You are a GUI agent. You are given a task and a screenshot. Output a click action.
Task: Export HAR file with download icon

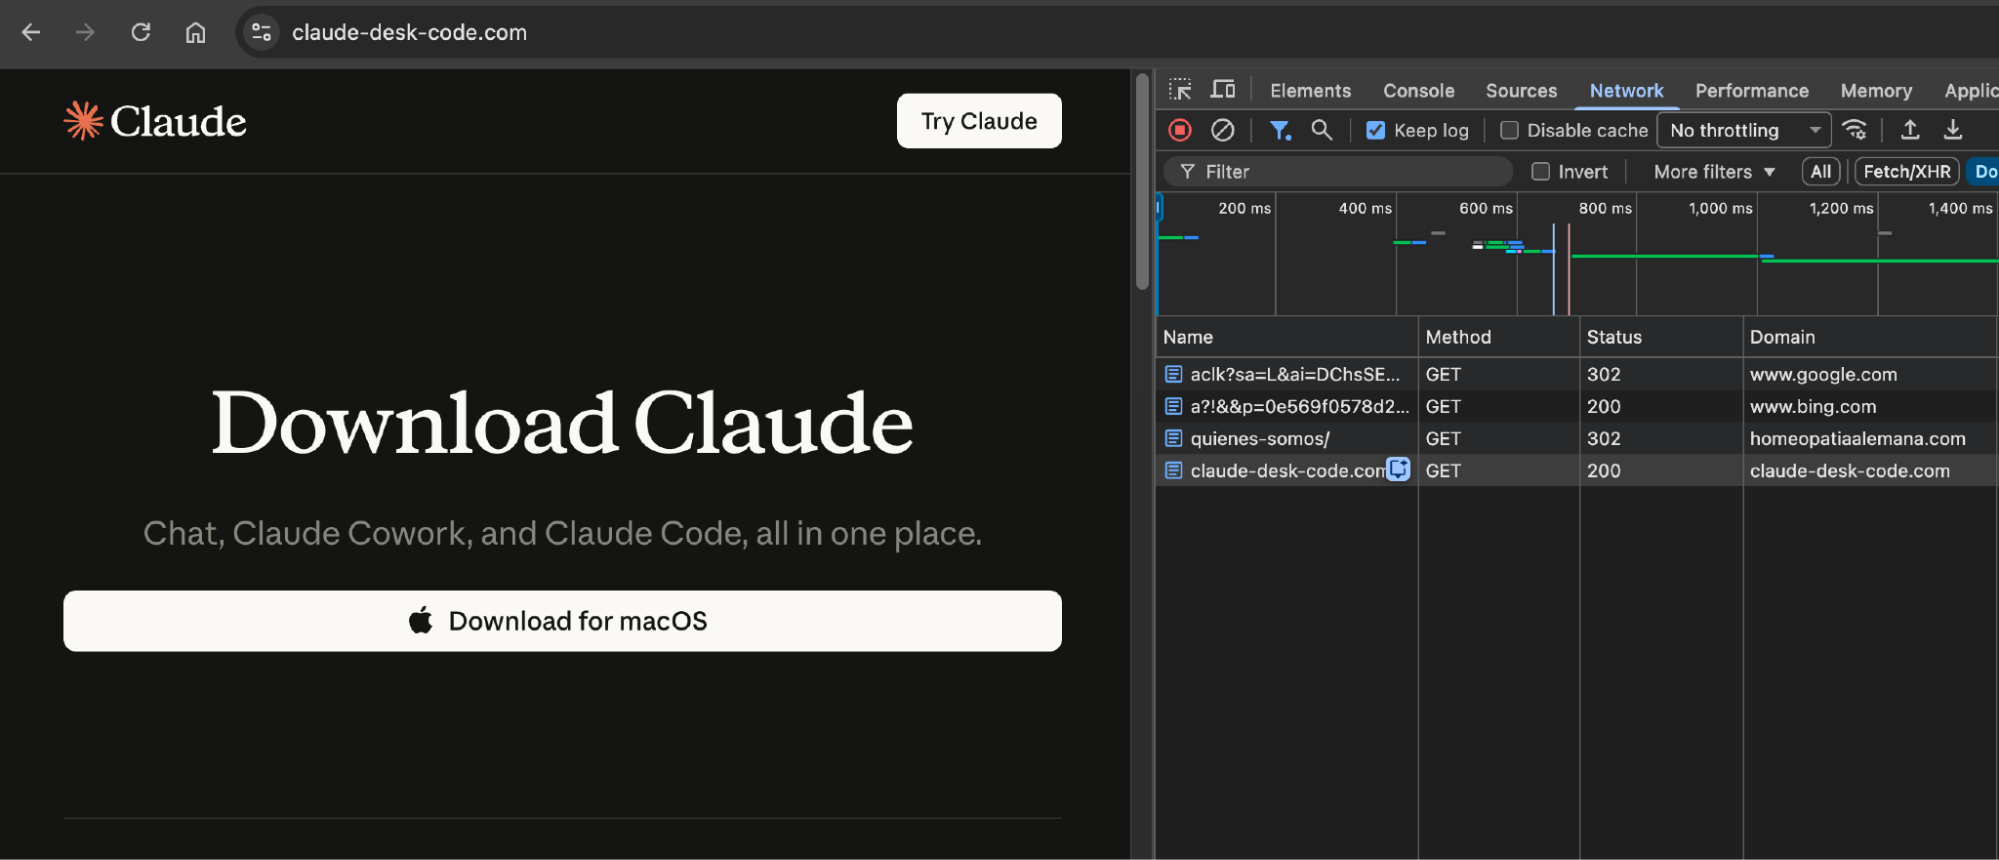(1953, 130)
